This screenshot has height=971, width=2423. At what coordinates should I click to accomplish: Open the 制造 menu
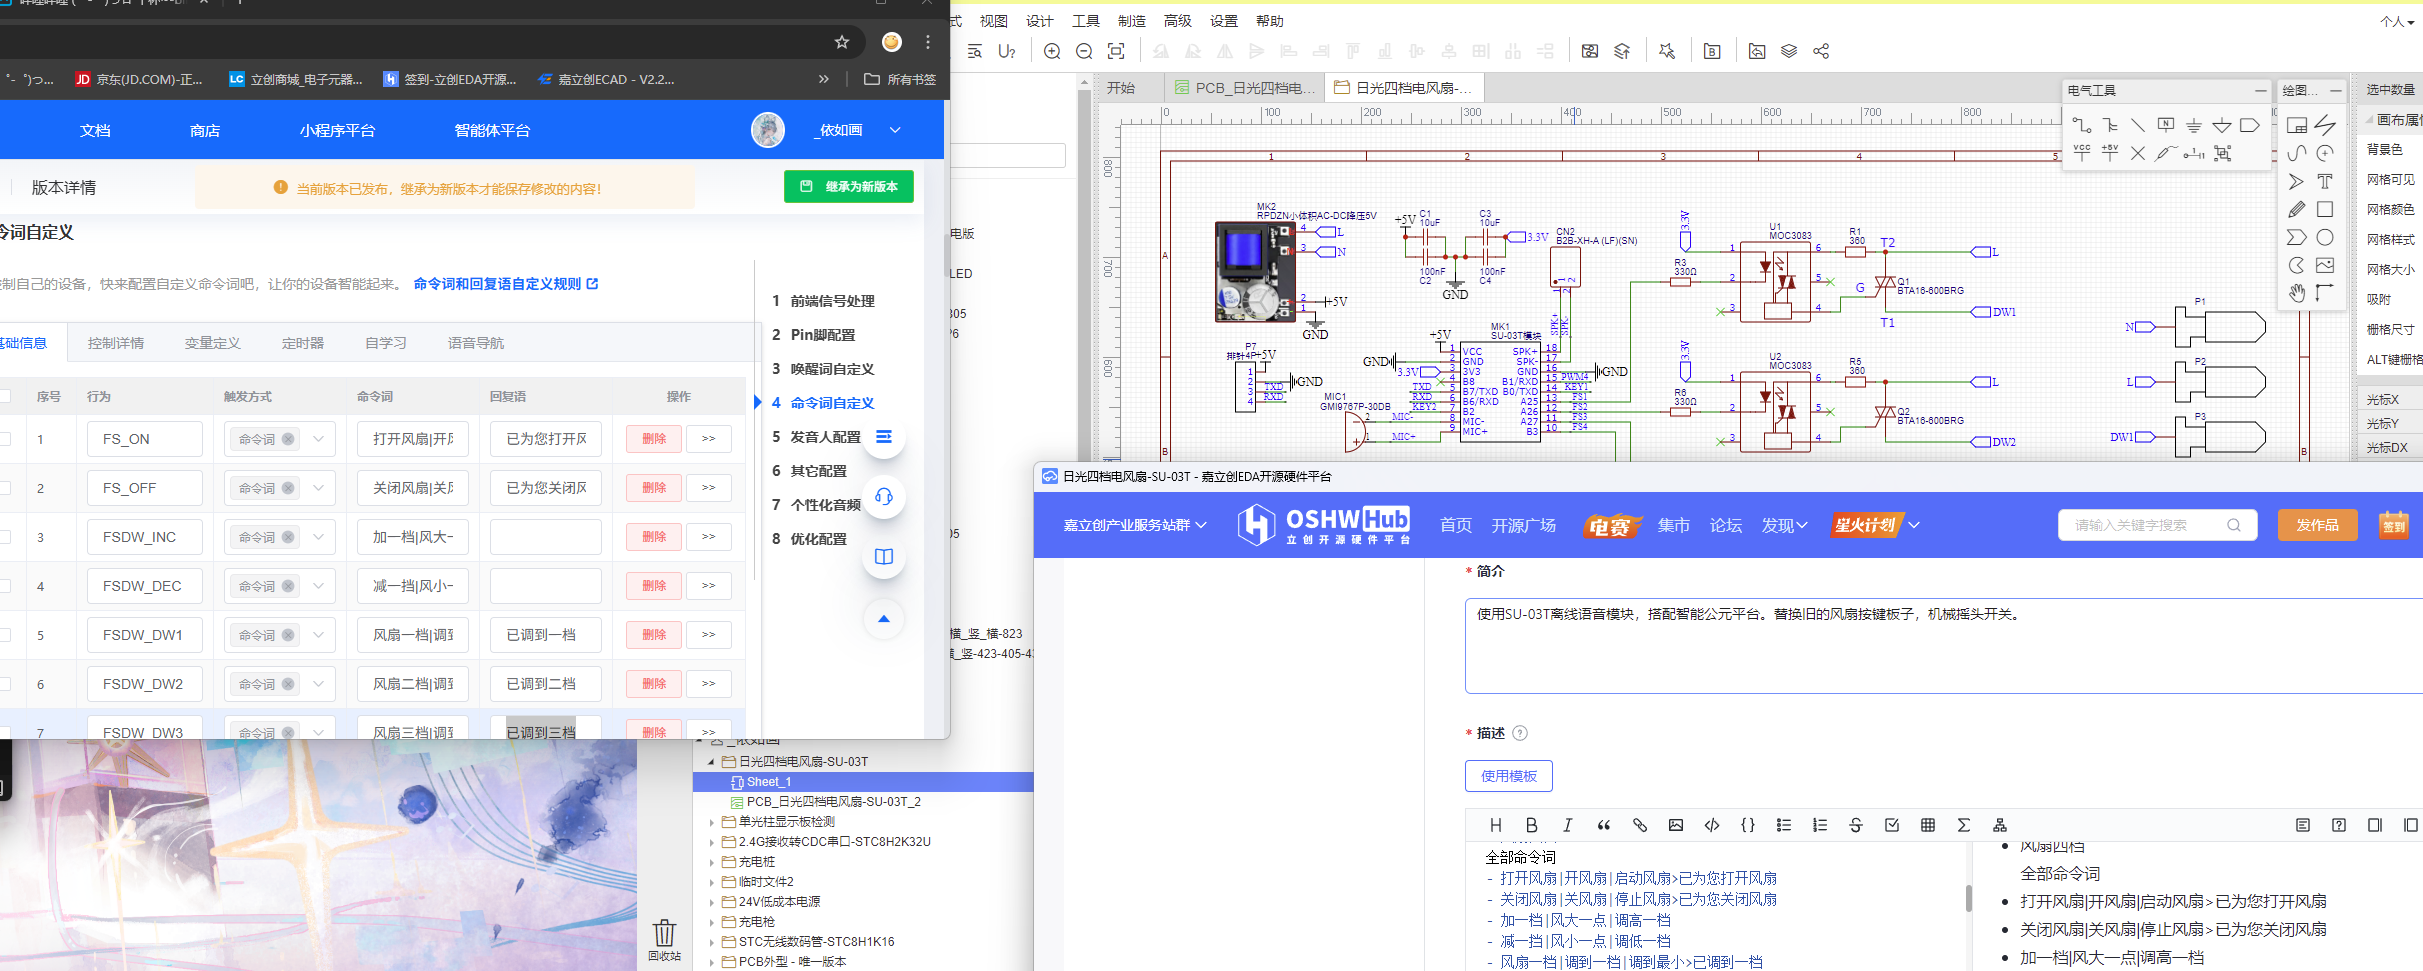coord(1131,21)
